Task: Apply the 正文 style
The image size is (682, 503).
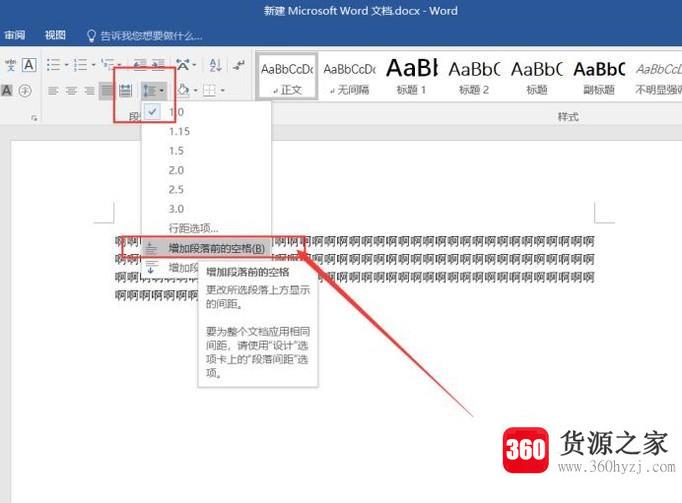Action: click(287, 77)
